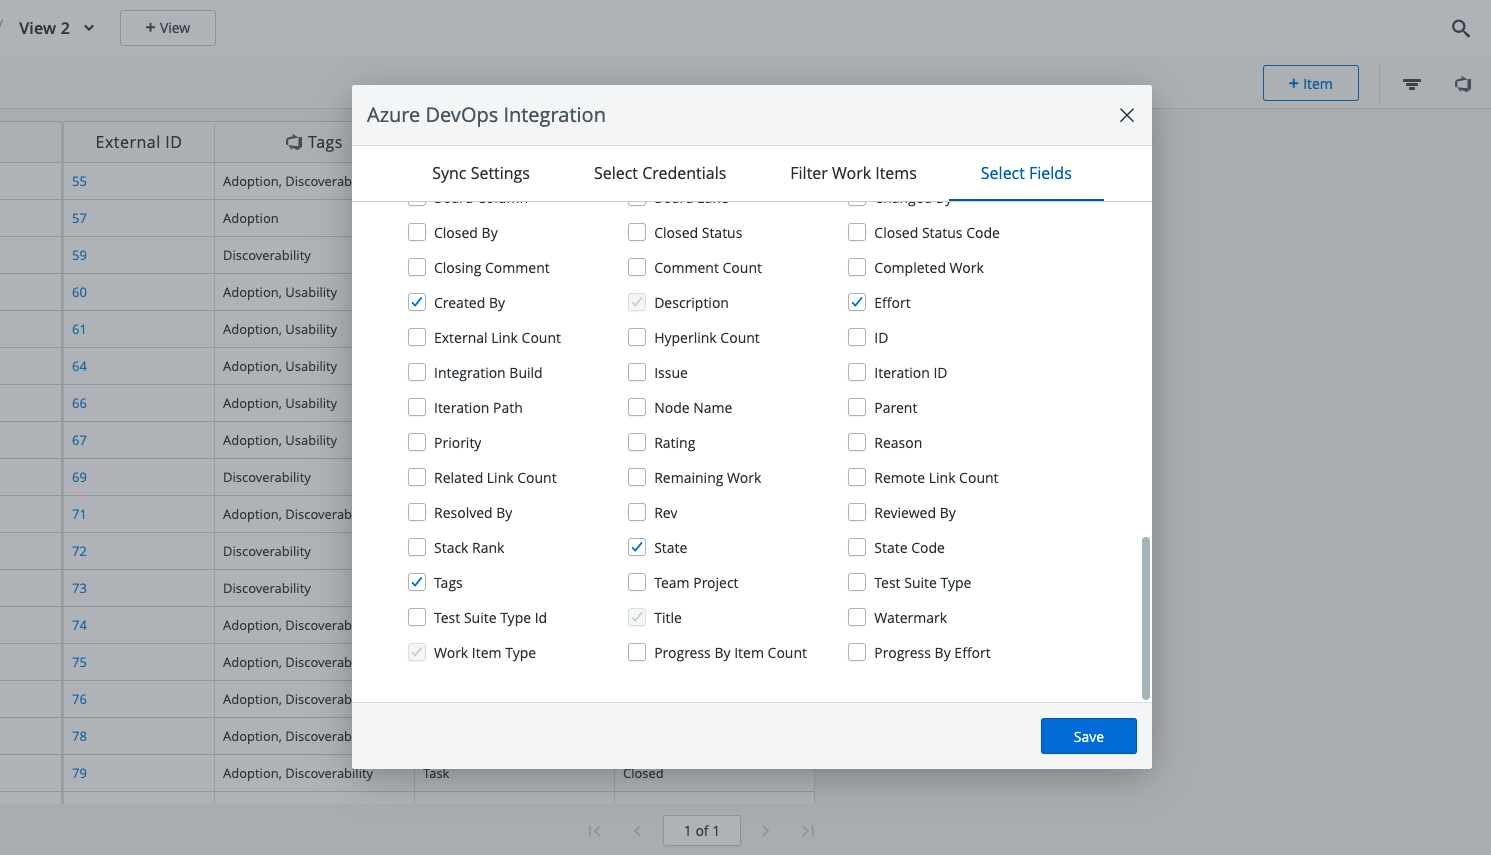Enable the Closed Status Code field
Screen dimensions: 1491x855
(x=857, y=232)
